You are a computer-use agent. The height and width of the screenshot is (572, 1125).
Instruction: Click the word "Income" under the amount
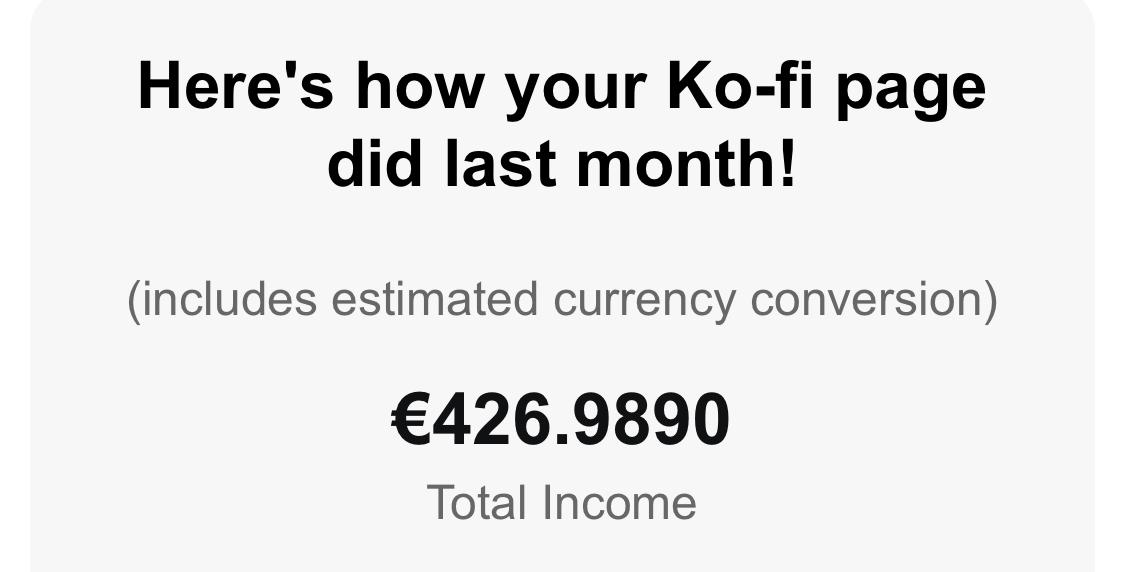tap(619, 502)
